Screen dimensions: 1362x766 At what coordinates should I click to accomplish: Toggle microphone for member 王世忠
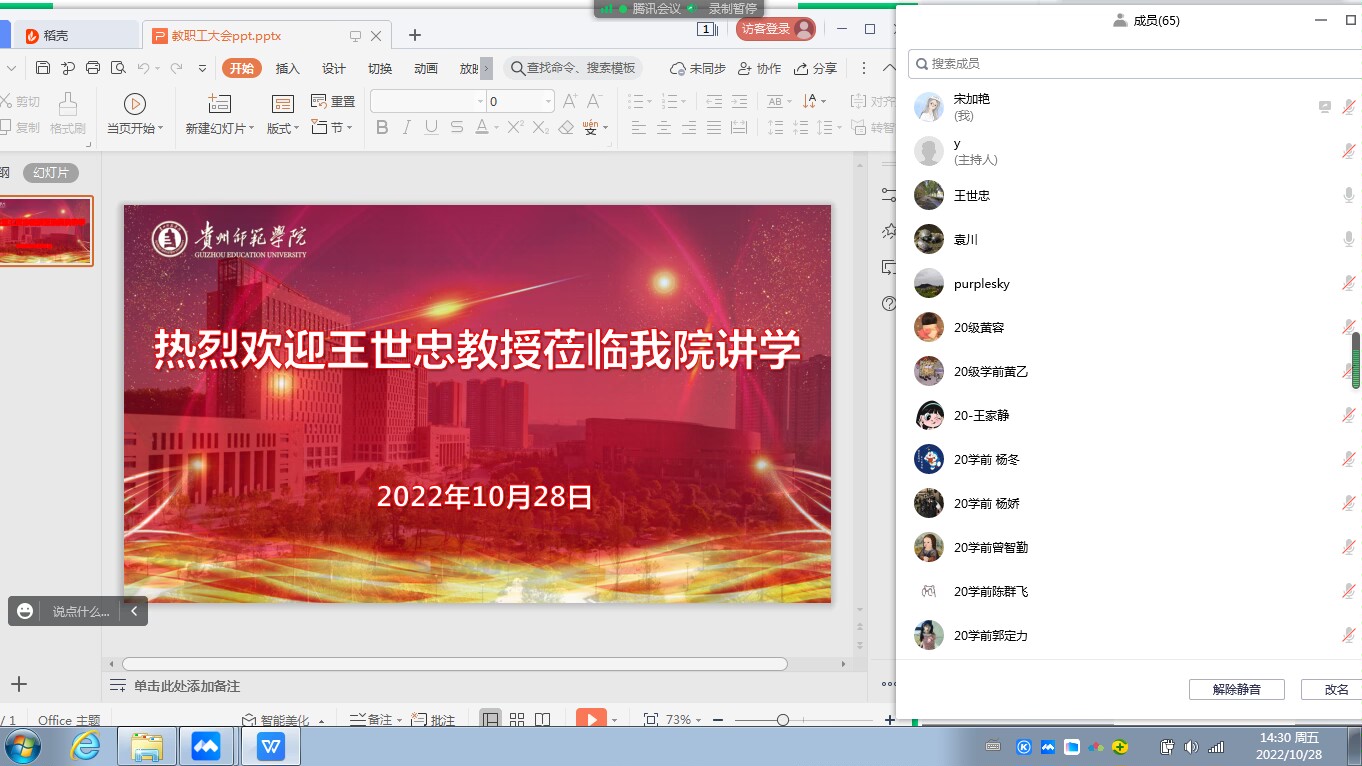[1349, 195]
